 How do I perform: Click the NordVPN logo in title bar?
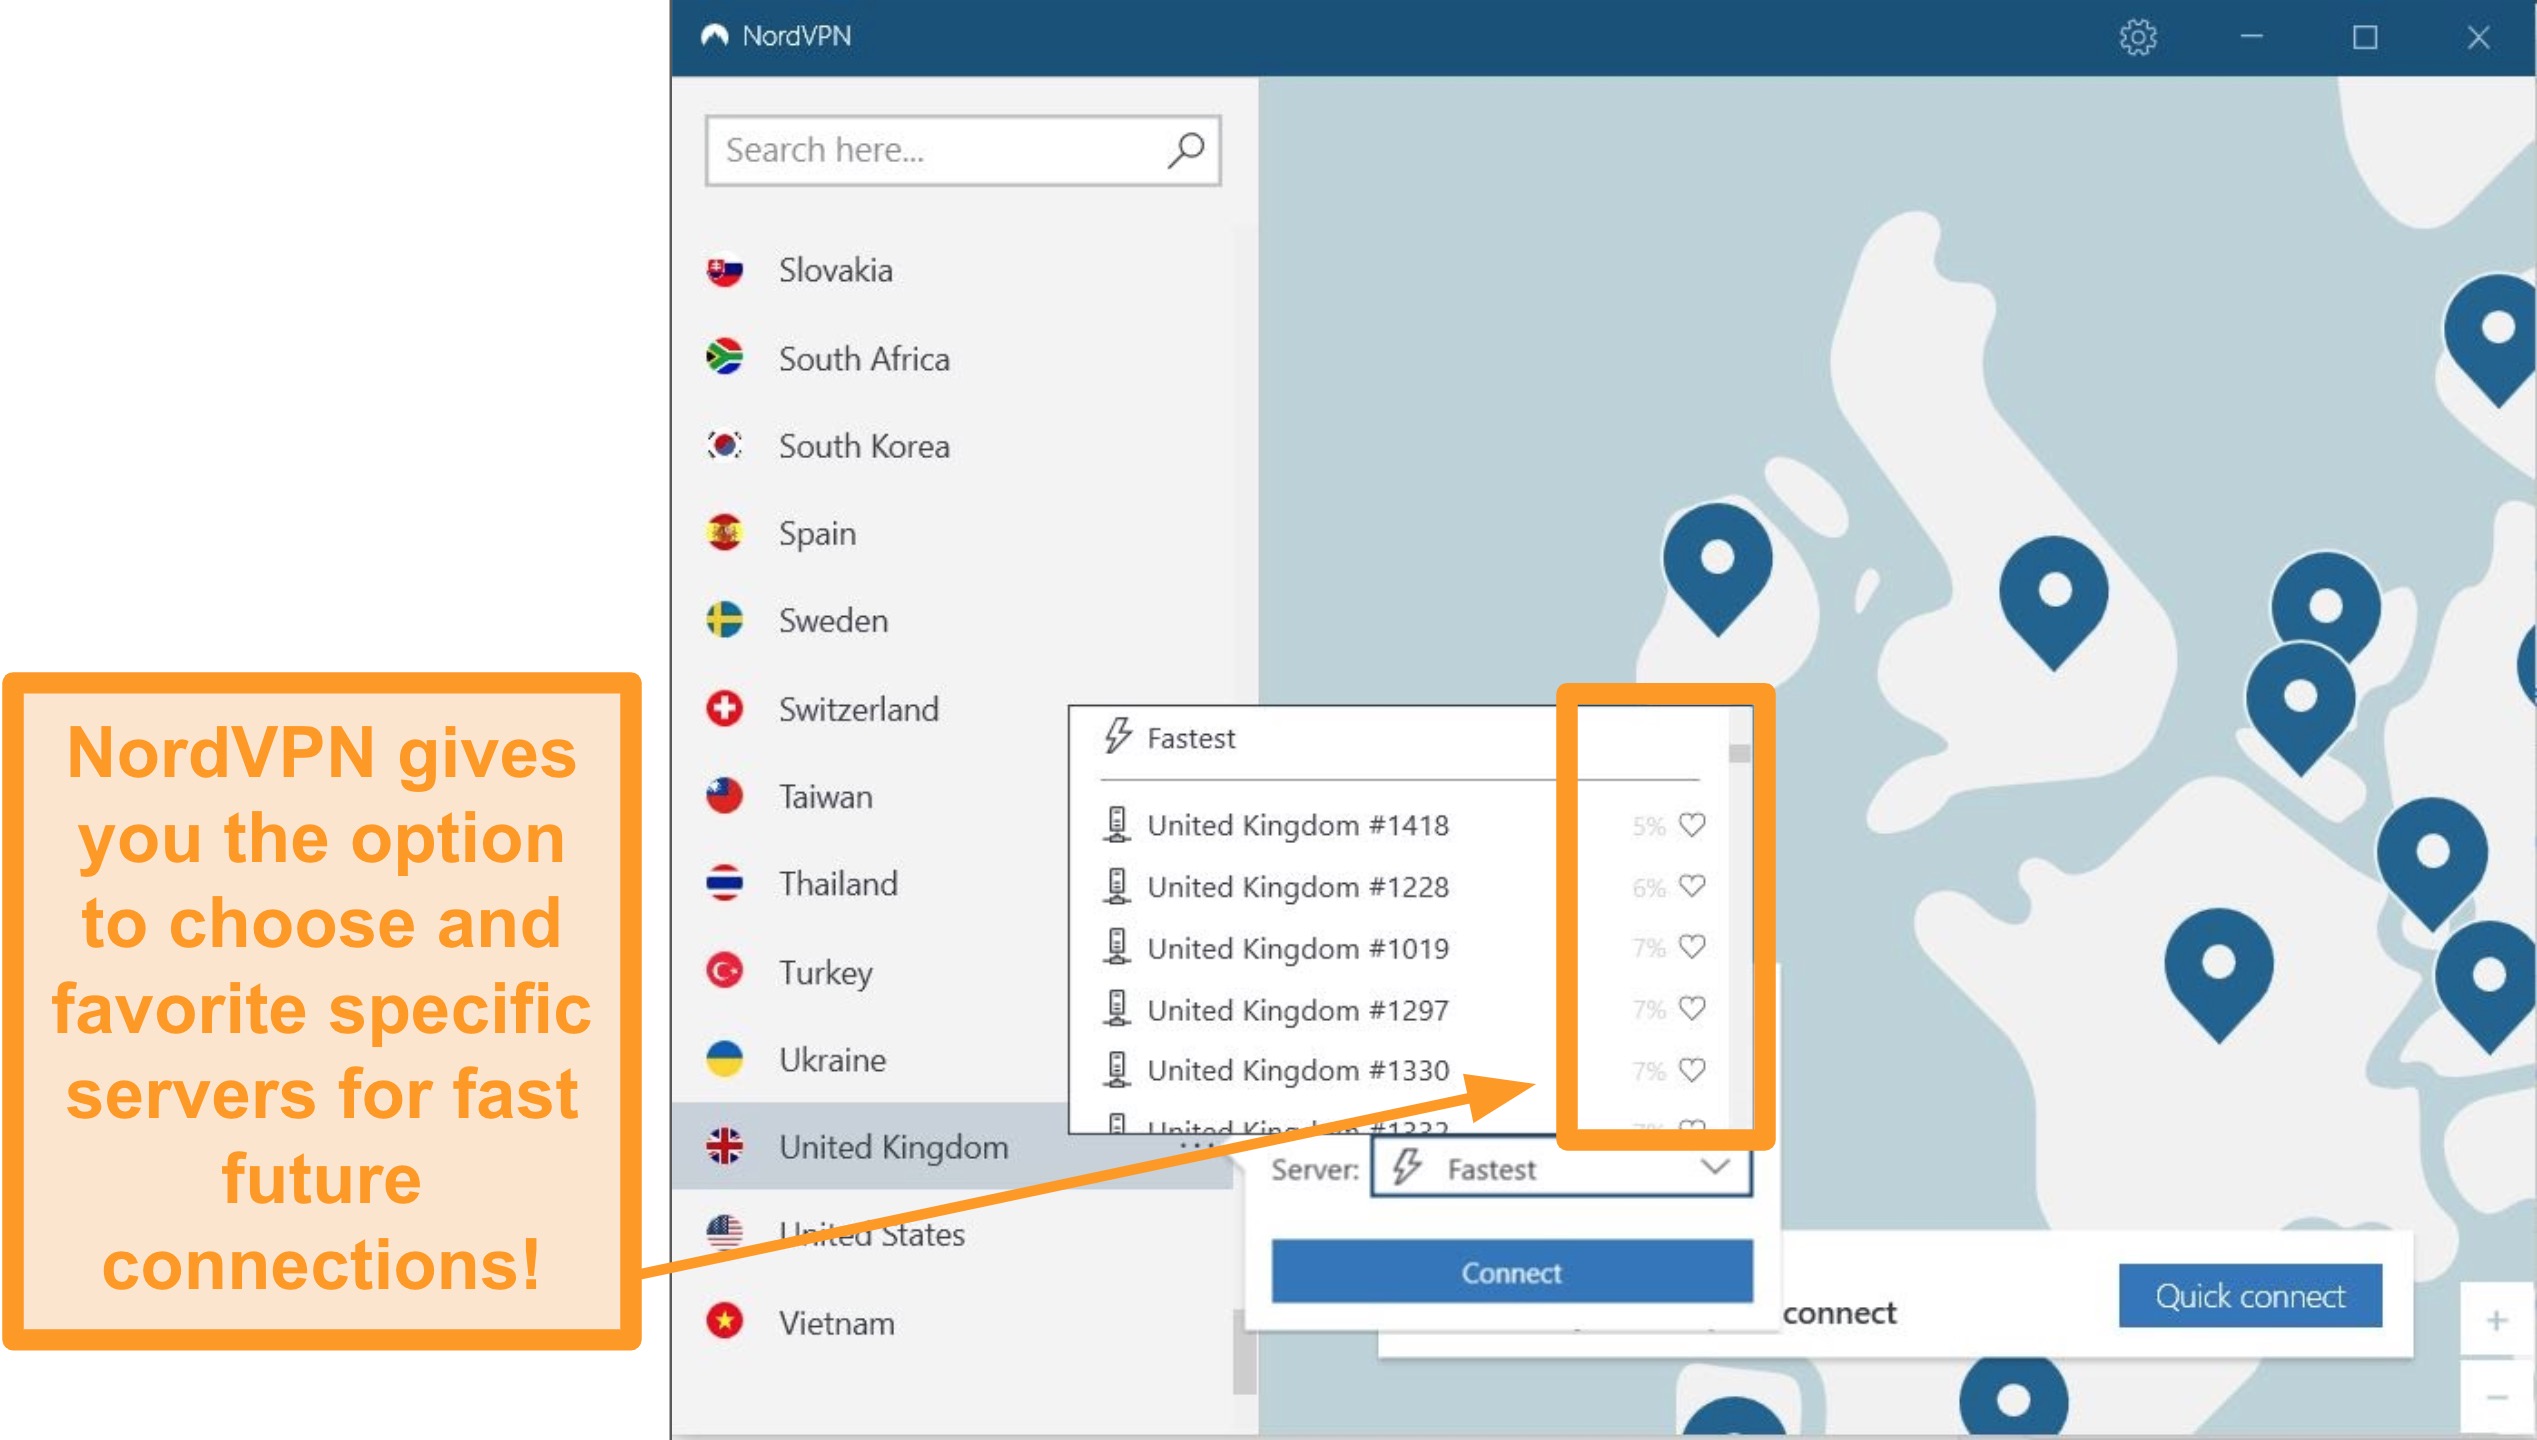point(714,36)
